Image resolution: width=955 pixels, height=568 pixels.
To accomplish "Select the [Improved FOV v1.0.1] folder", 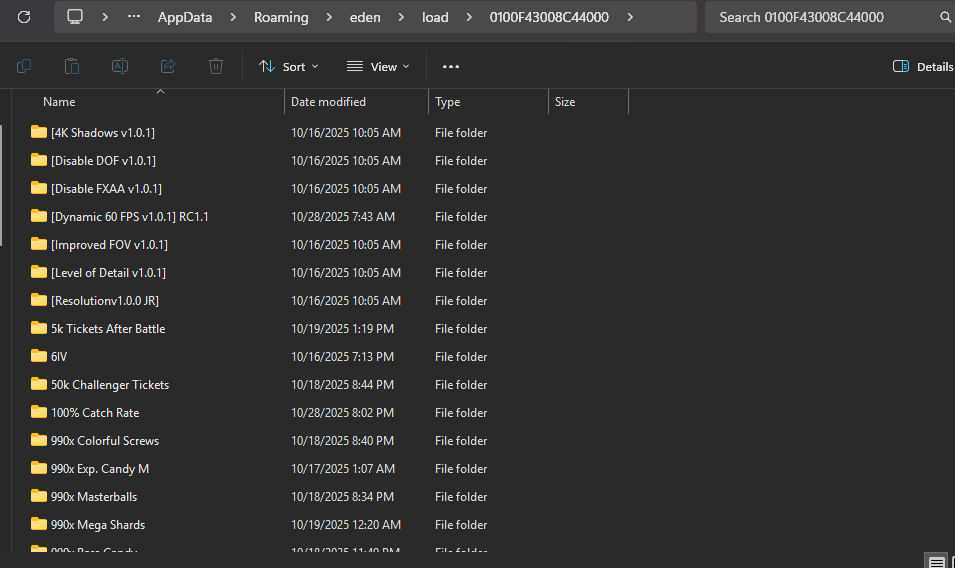I will coord(110,245).
